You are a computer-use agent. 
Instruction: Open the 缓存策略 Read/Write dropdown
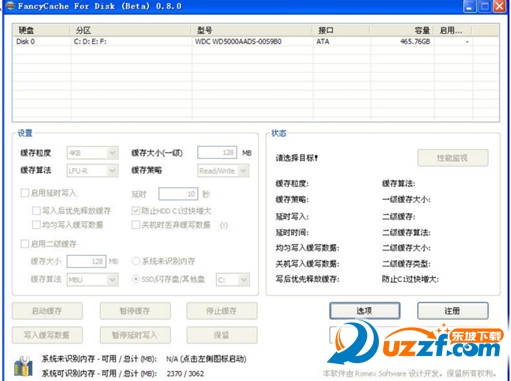223,171
